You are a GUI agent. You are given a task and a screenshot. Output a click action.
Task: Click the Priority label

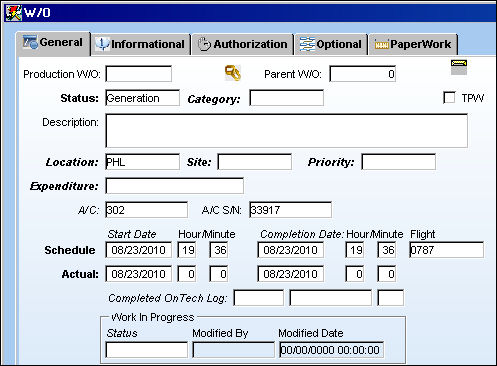click(331, 162)
